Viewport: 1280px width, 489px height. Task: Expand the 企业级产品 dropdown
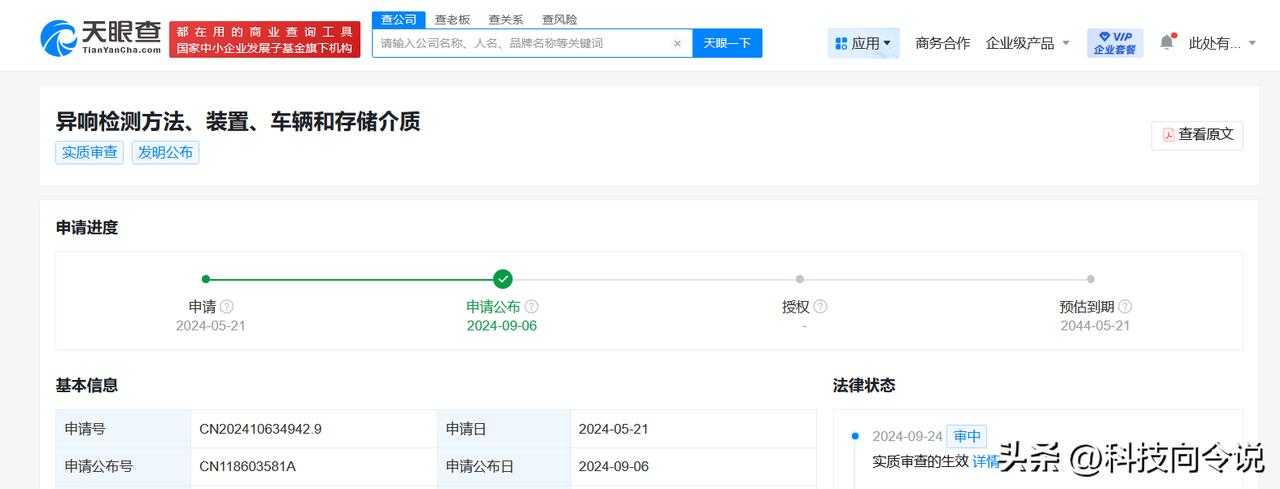click(x=1028, y=43)
